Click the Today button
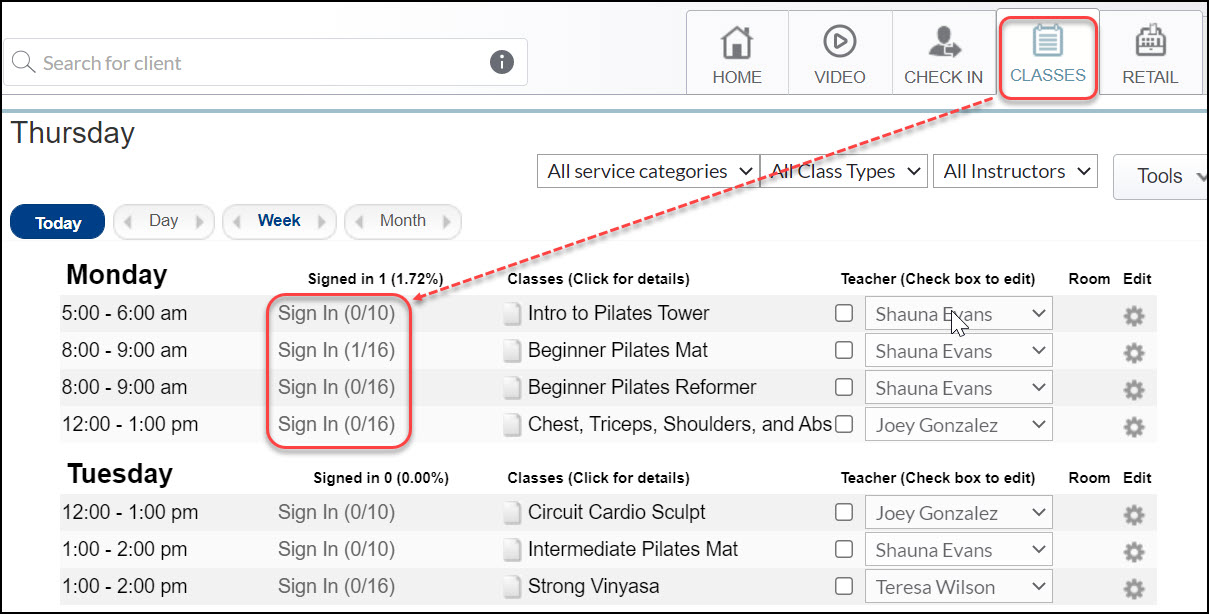The width and height of the screenshot is (1209, 614). [57, 222]
